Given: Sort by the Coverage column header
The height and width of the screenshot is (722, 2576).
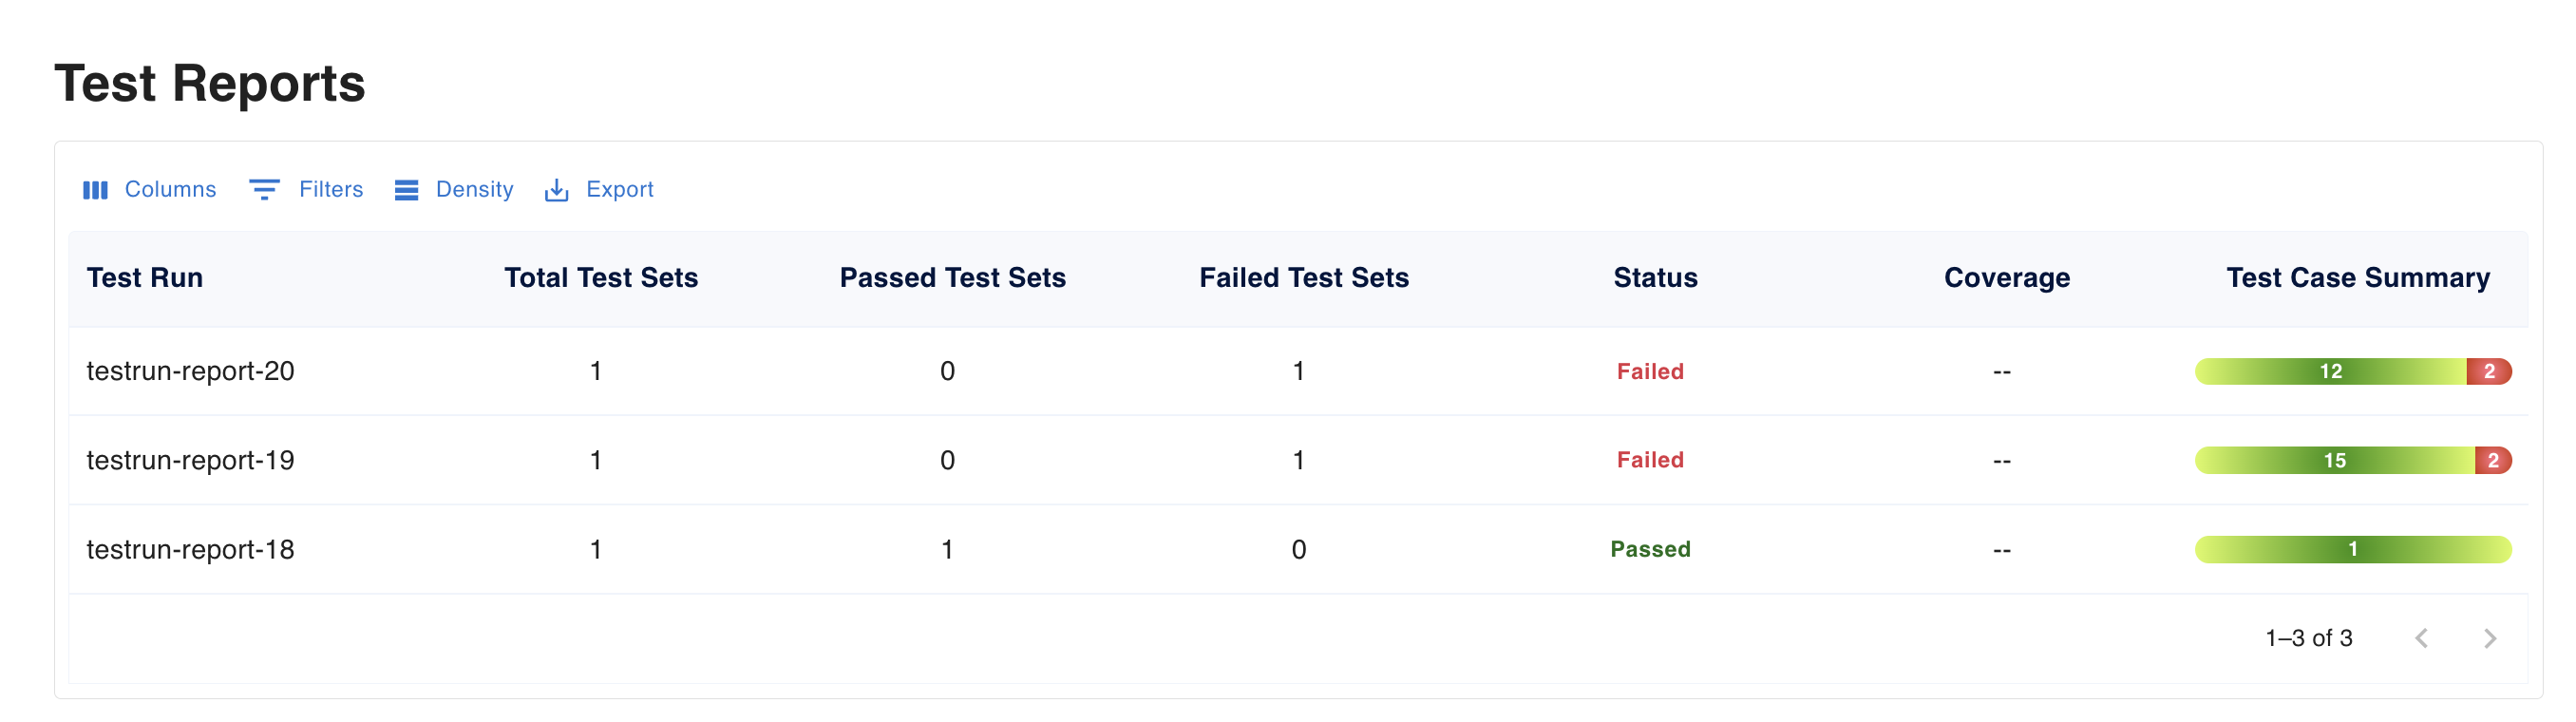Looking at the screenshot, I should coord(2004,278).
